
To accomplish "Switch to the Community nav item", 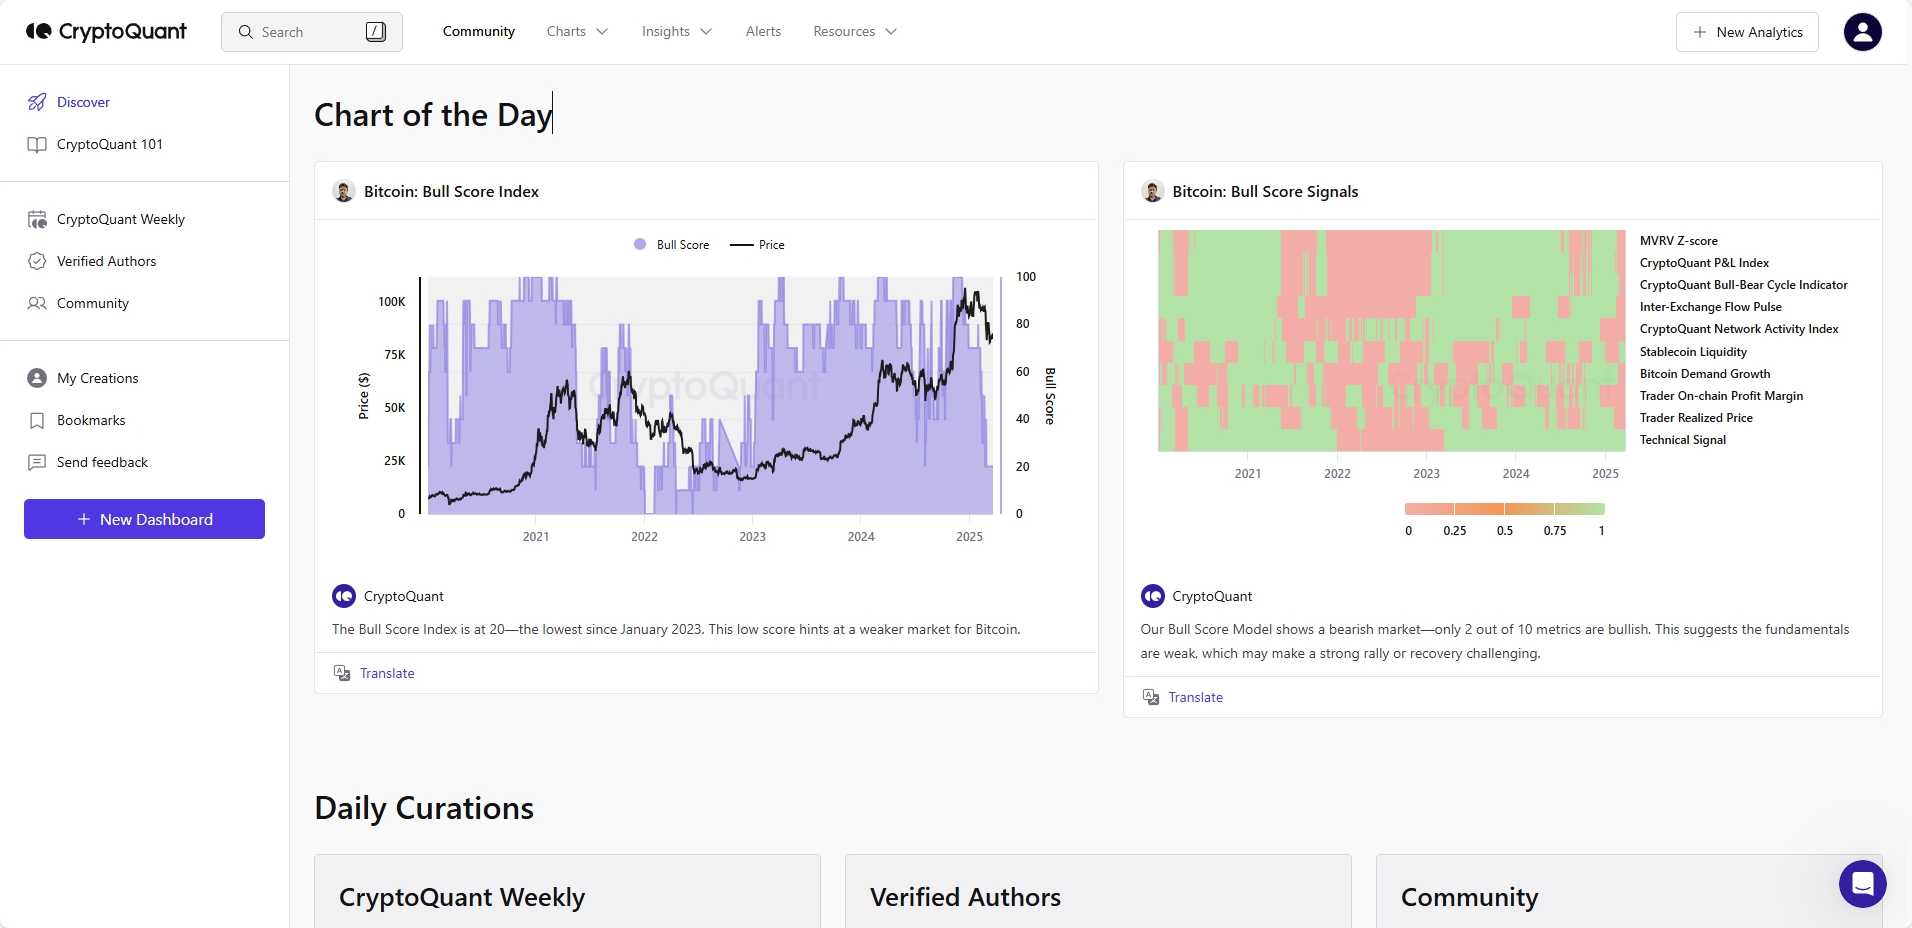I will 478,31.
